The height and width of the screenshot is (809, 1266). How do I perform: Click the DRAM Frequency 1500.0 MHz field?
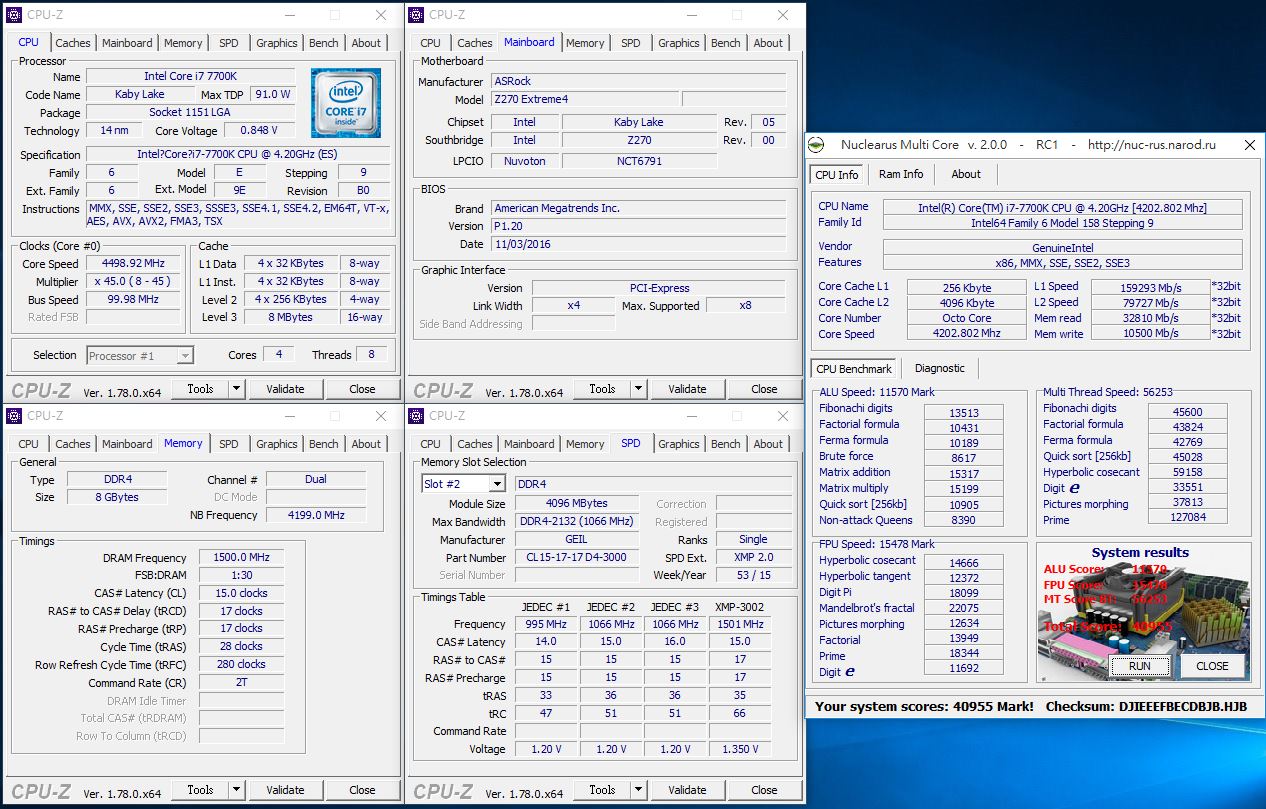tap(240, 558)
